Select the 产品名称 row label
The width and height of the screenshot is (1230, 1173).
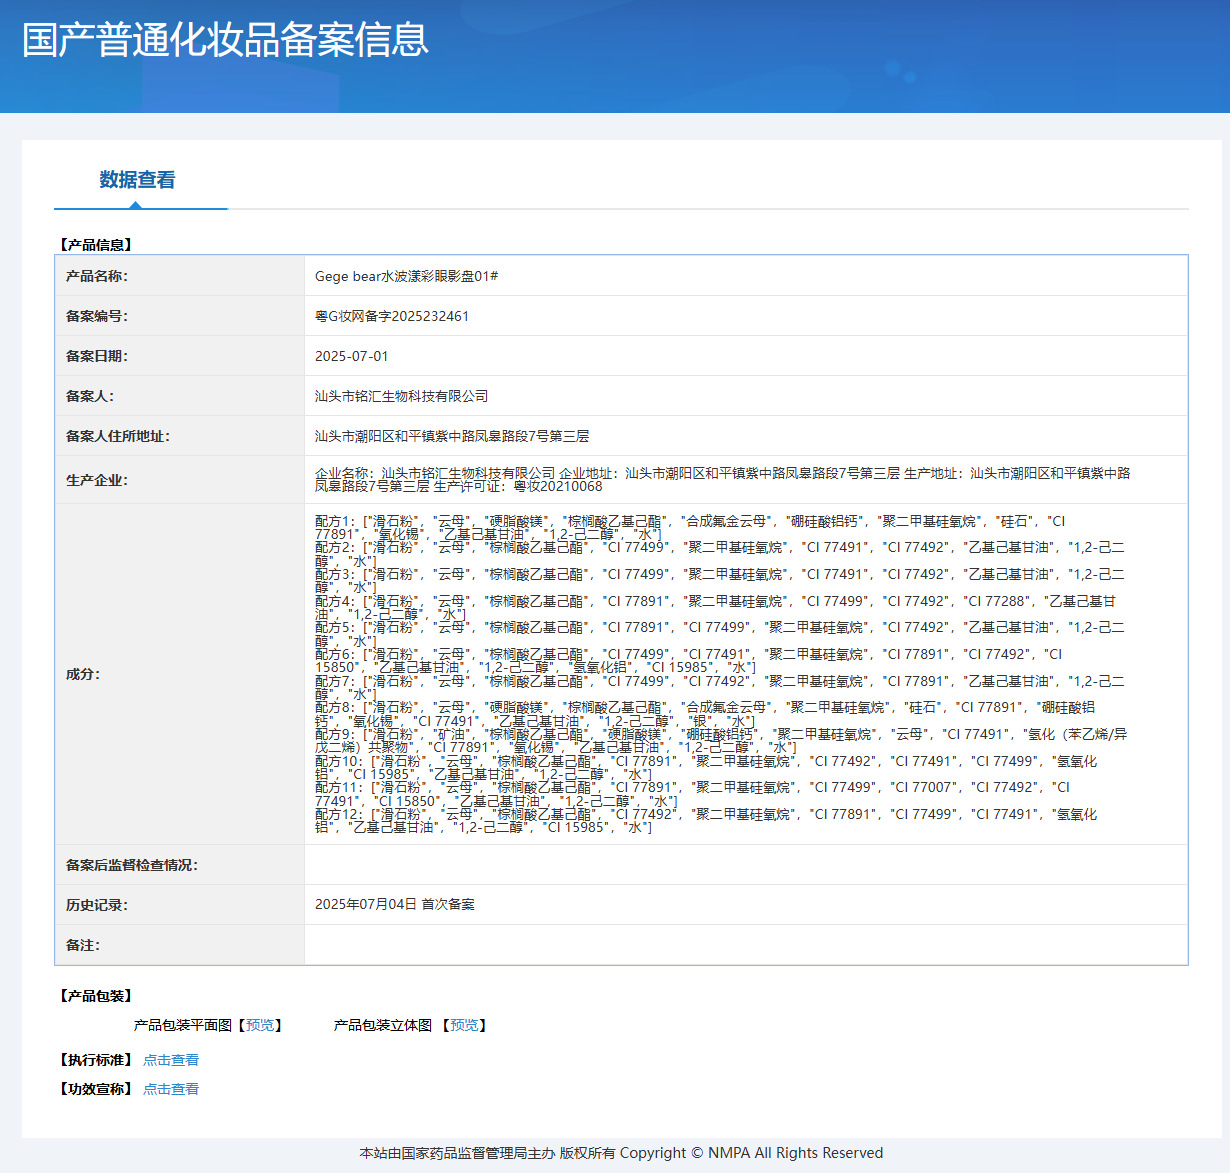[97, 276]
